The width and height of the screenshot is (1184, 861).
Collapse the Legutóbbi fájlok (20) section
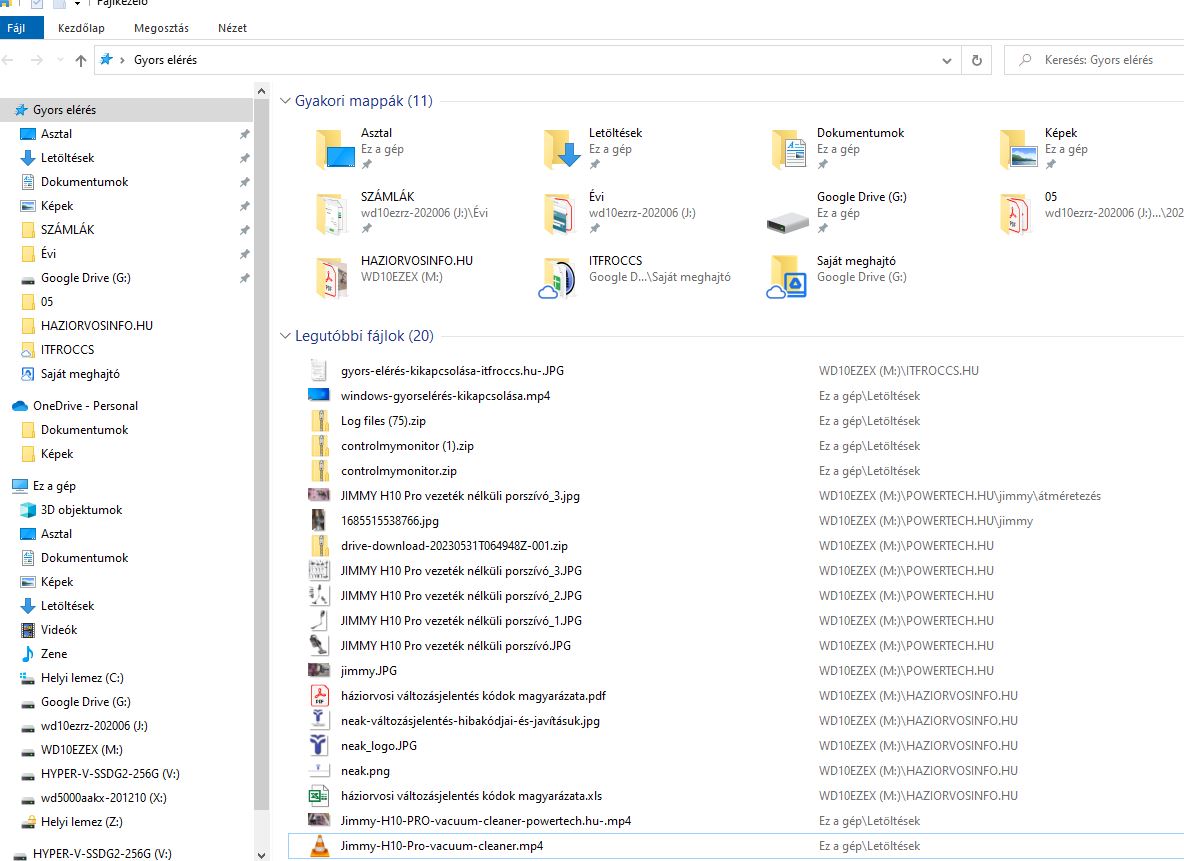pos(286,336)
